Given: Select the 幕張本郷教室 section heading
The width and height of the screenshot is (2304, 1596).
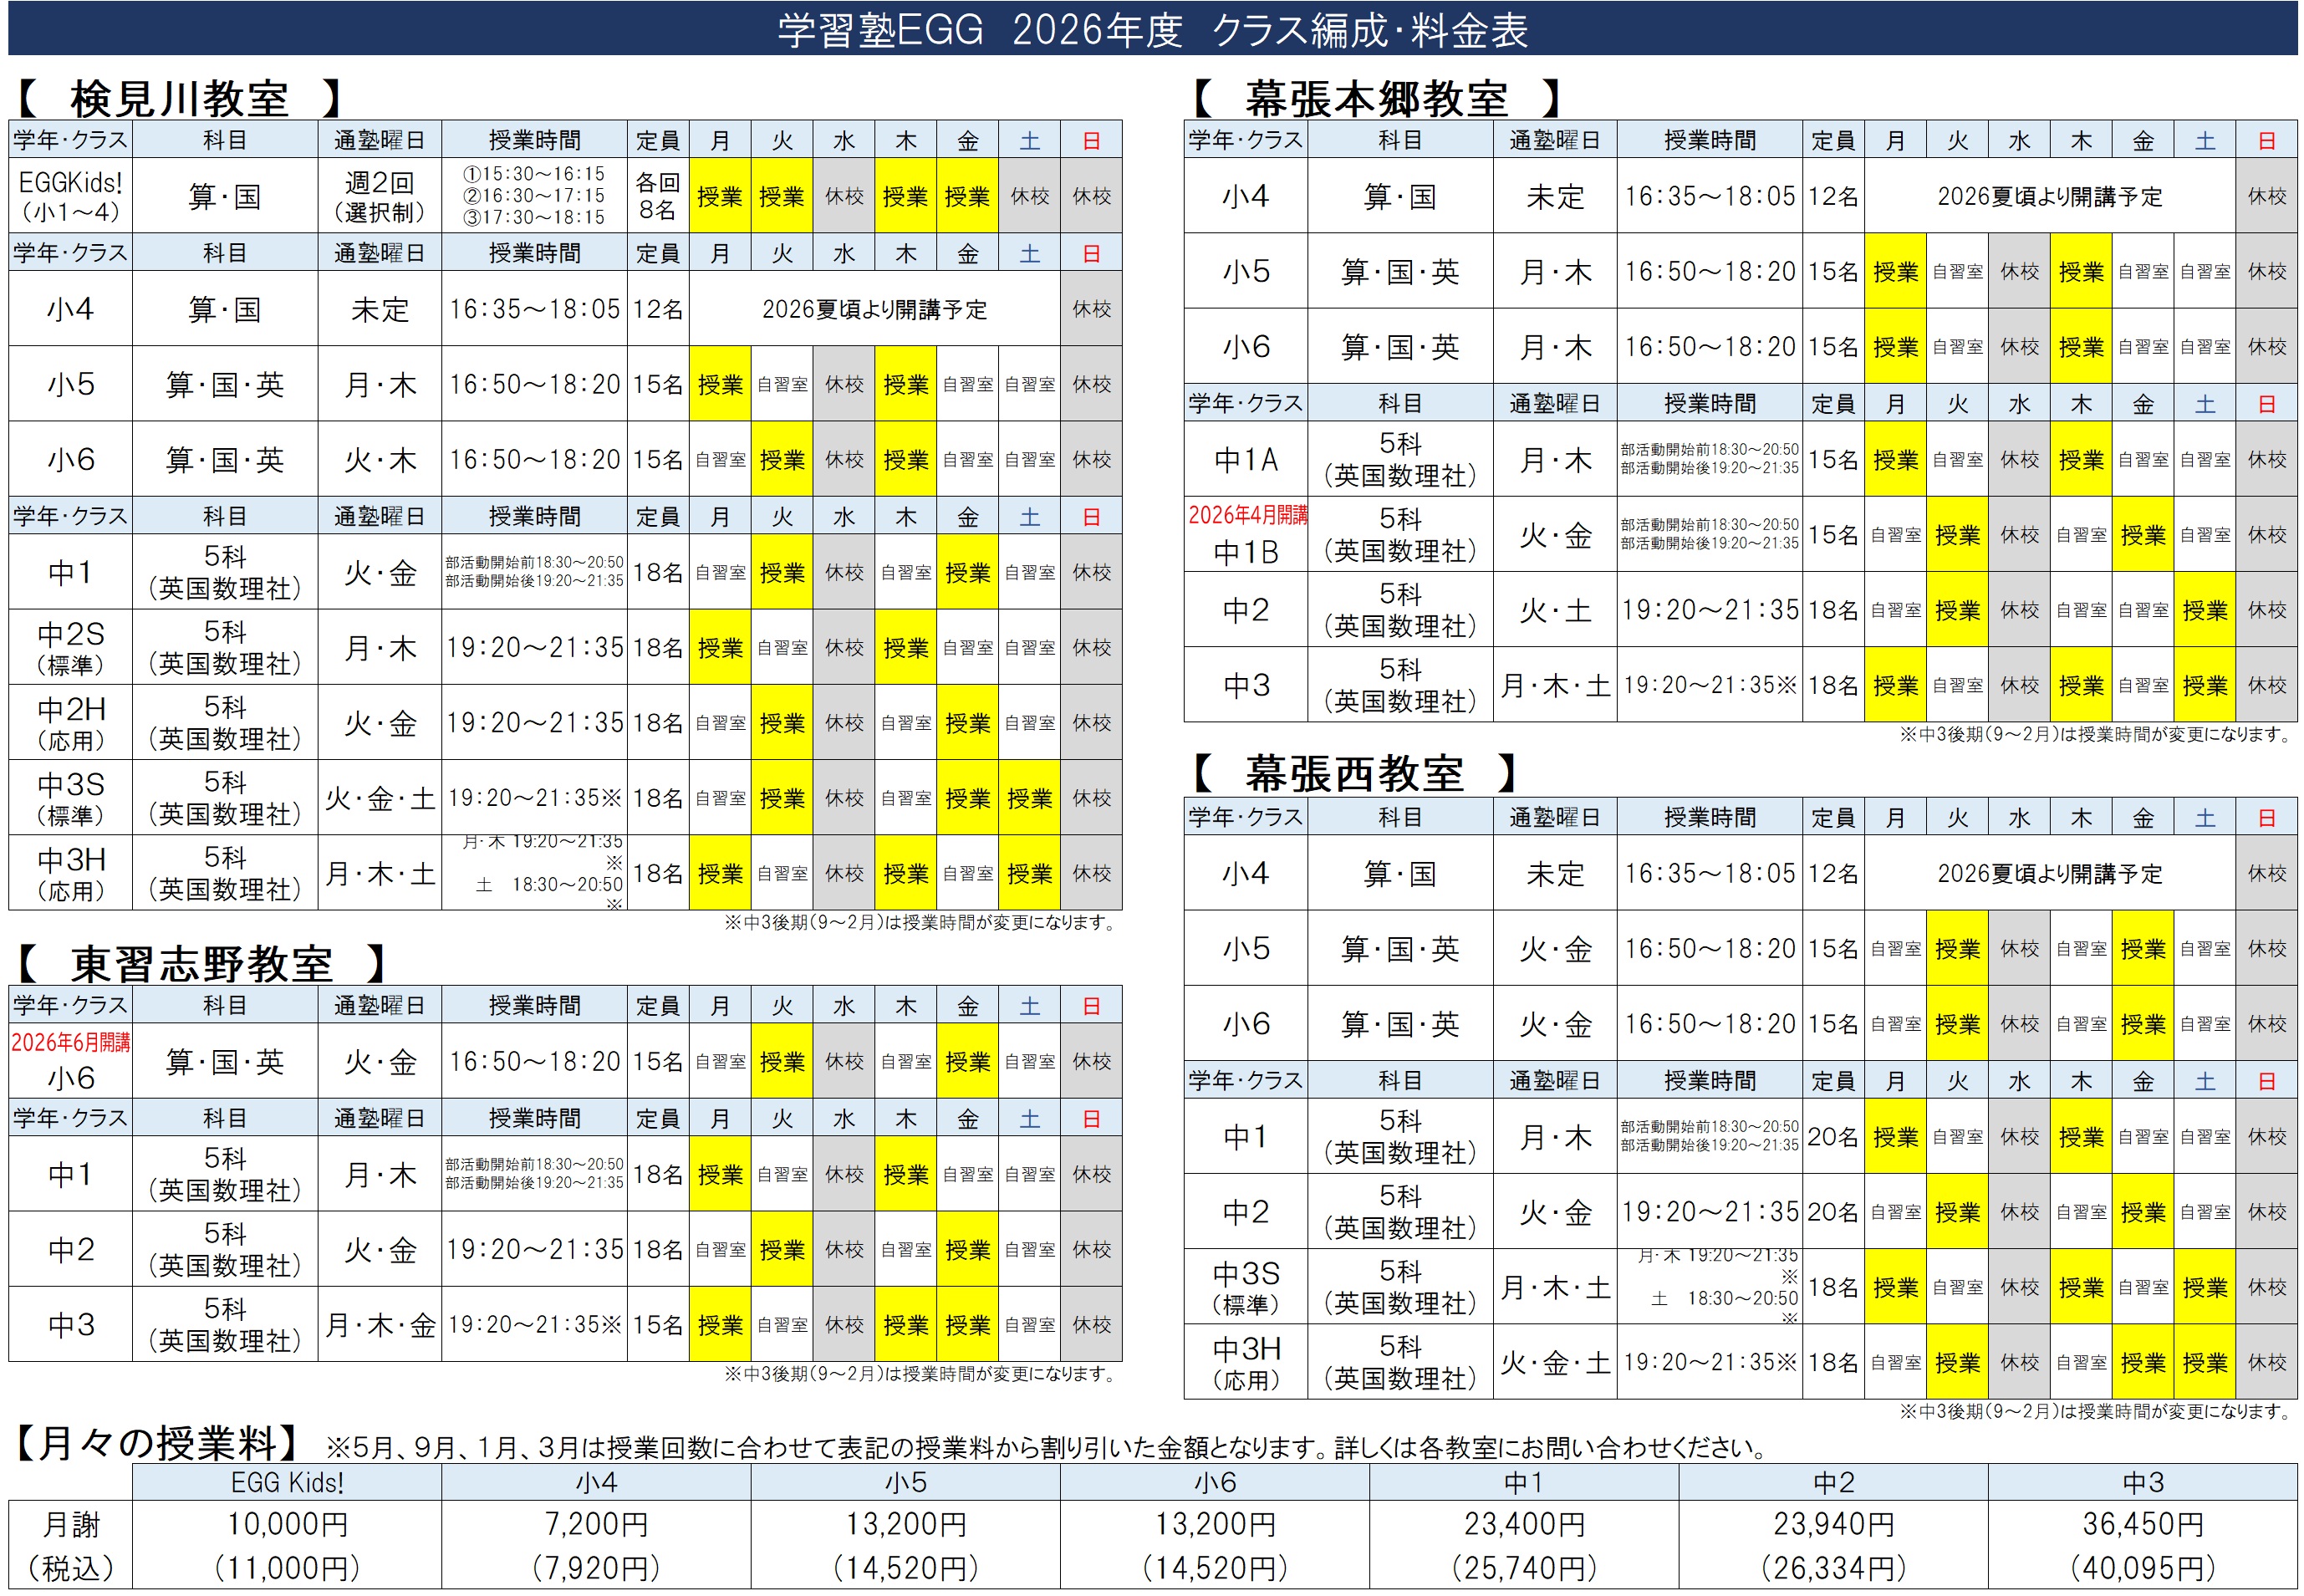Looking at the screenshot, I should [1376, 99].
